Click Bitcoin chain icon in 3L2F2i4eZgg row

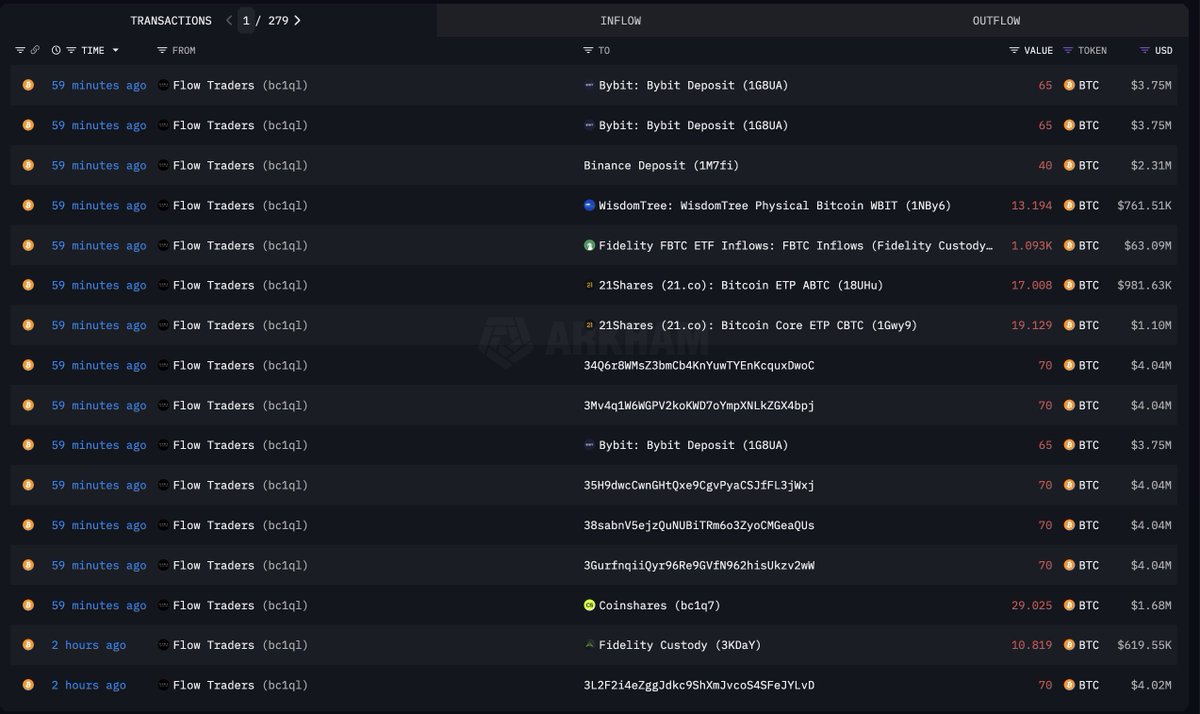tap(28, 685)
